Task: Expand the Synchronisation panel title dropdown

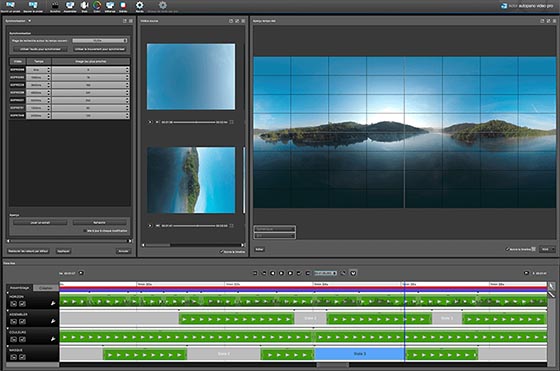Action: click(x=30, y=21)
